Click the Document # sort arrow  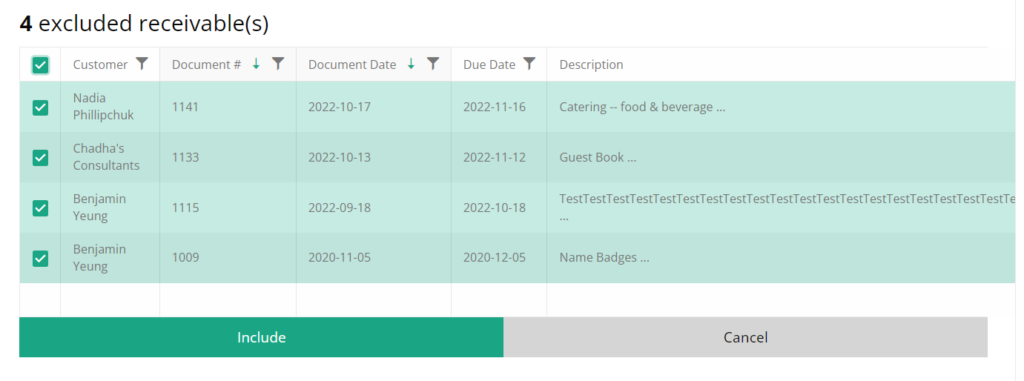tap(256, 63)
